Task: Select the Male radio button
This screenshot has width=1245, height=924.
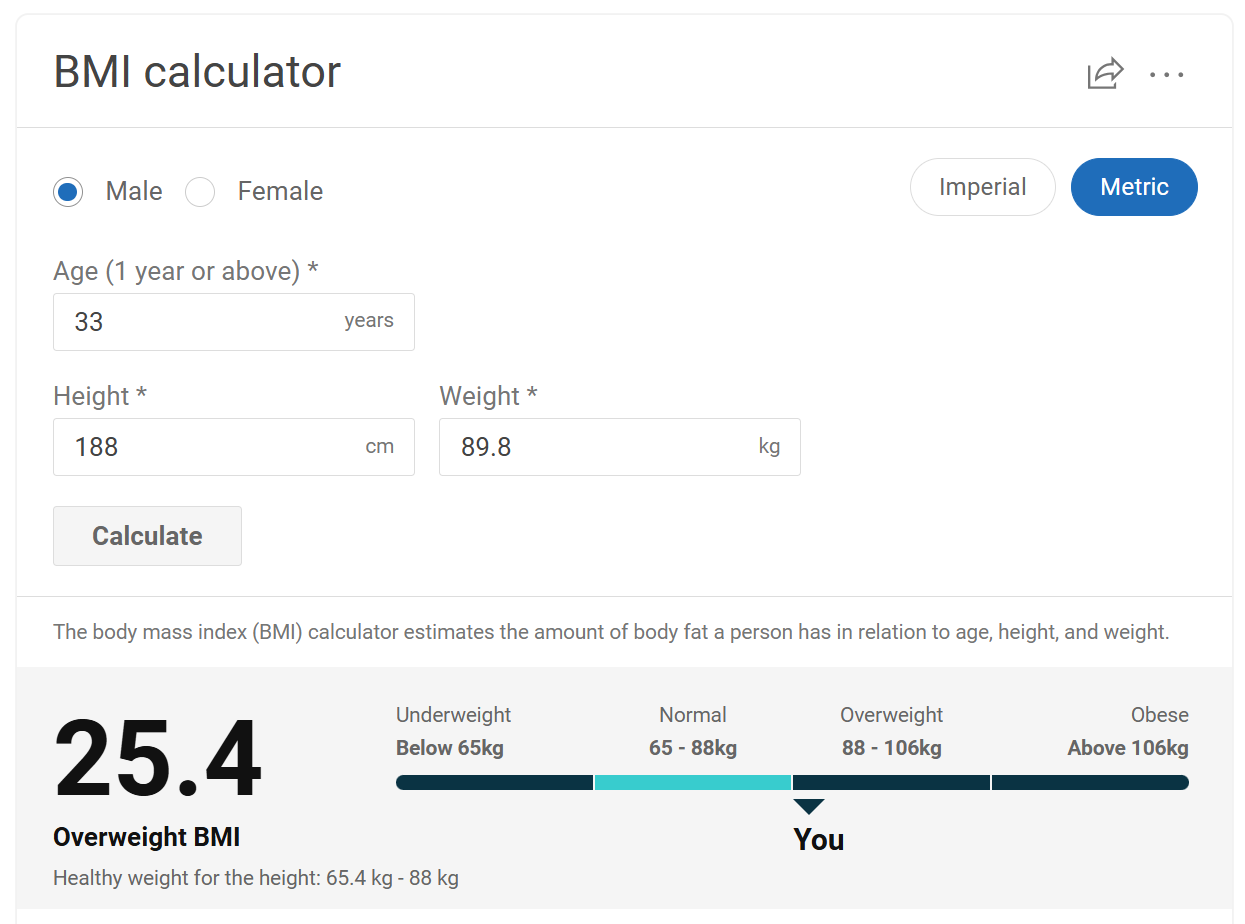Action: pyautogui.click(x=68, y=192)
